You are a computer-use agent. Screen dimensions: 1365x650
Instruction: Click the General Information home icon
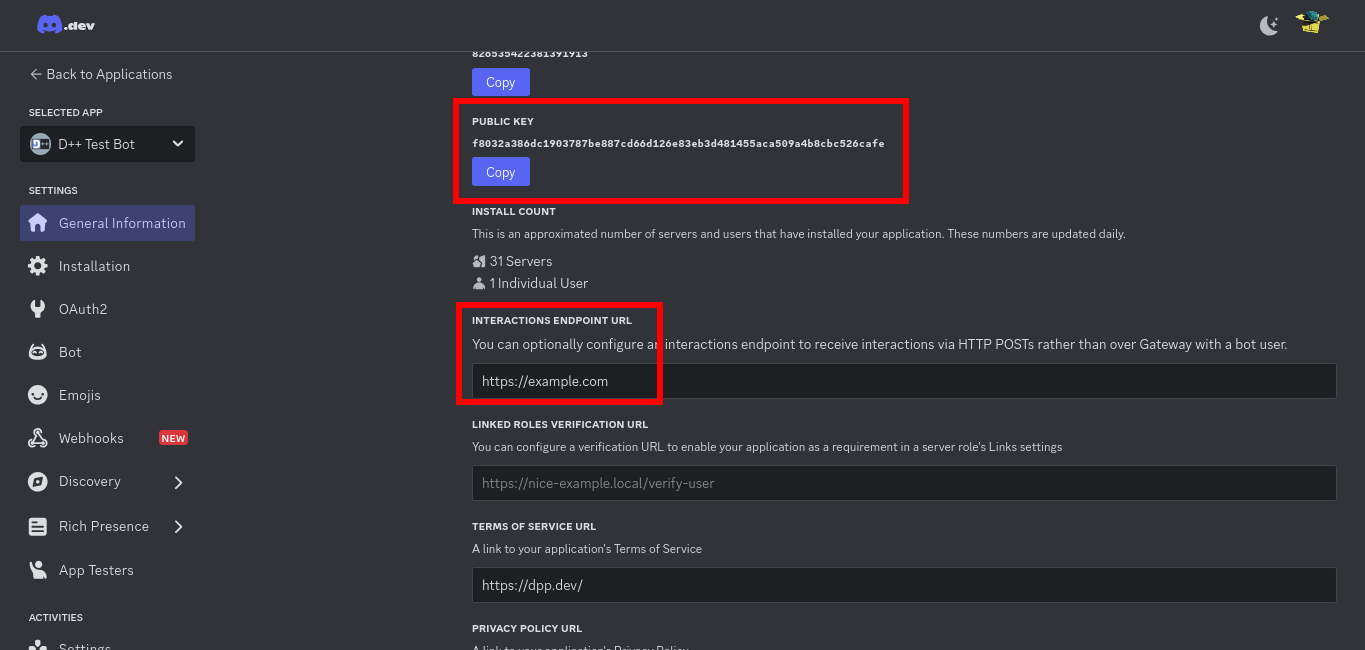pos(38,223)
